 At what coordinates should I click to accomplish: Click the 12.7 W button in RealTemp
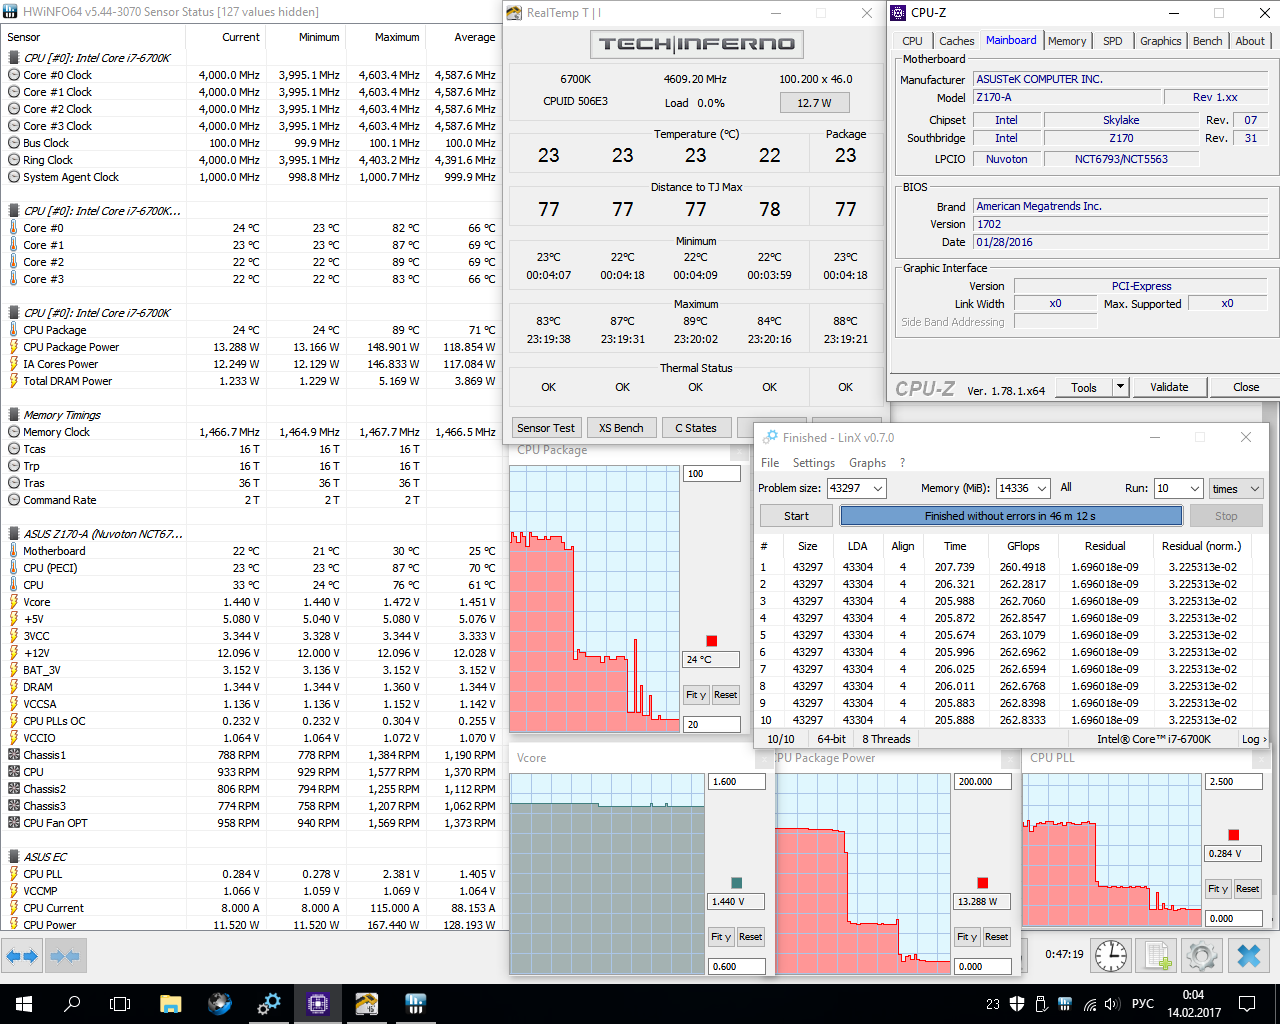(x=814, y=103)
